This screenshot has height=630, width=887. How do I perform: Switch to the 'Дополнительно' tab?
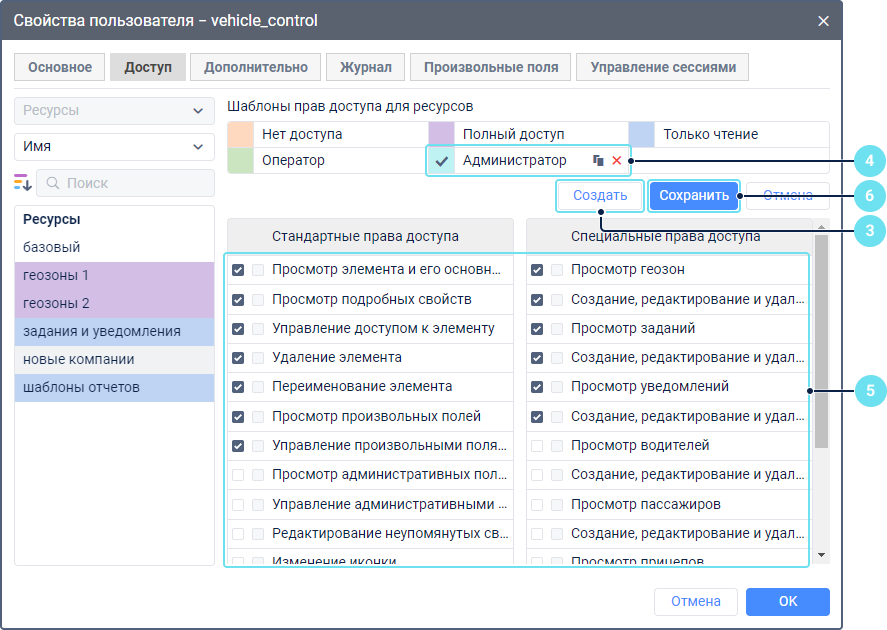click(x=255, y=67)
